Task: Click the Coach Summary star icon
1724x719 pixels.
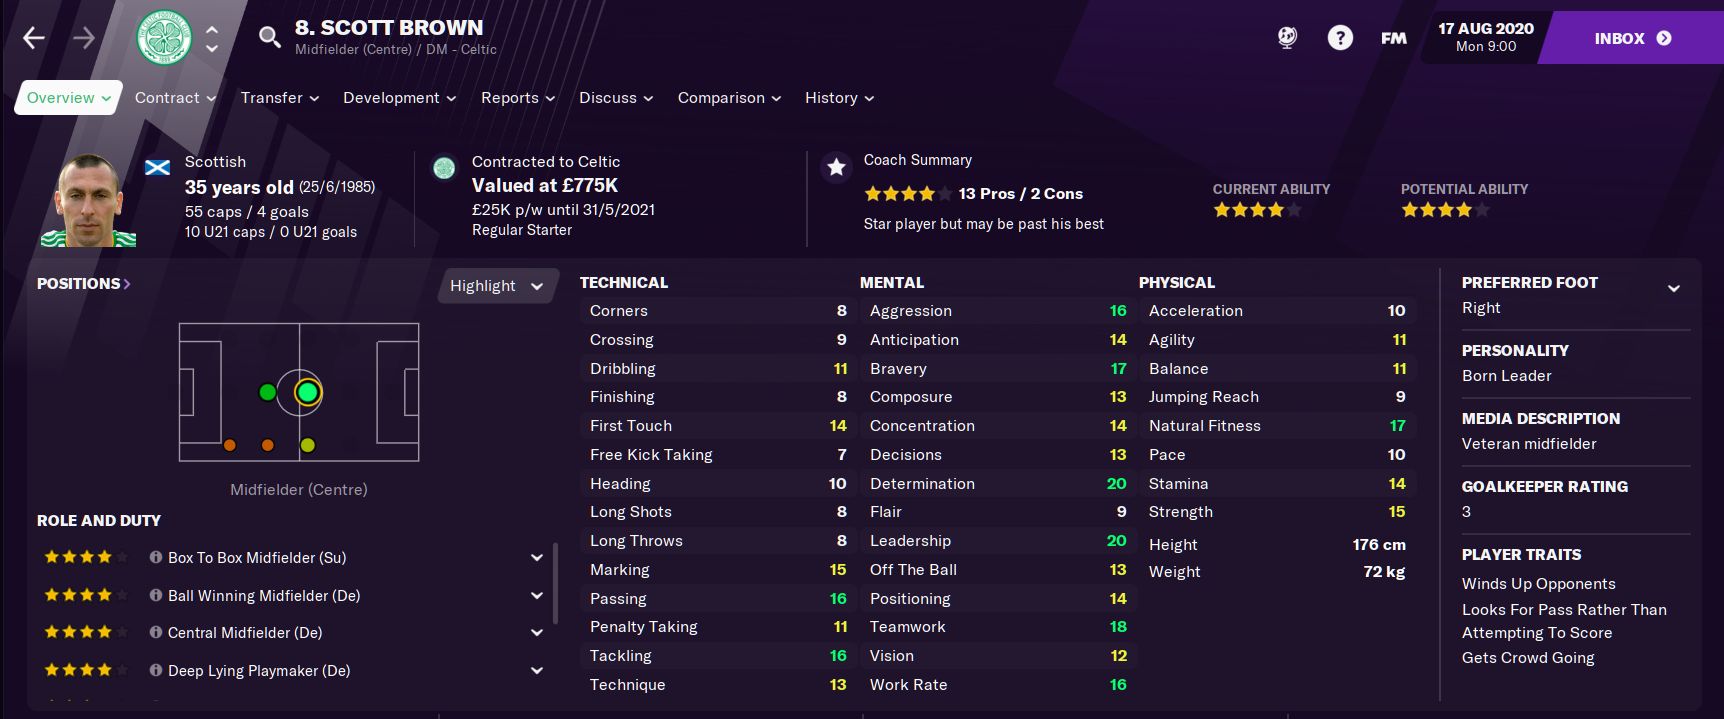Action: tap(836, 167)
